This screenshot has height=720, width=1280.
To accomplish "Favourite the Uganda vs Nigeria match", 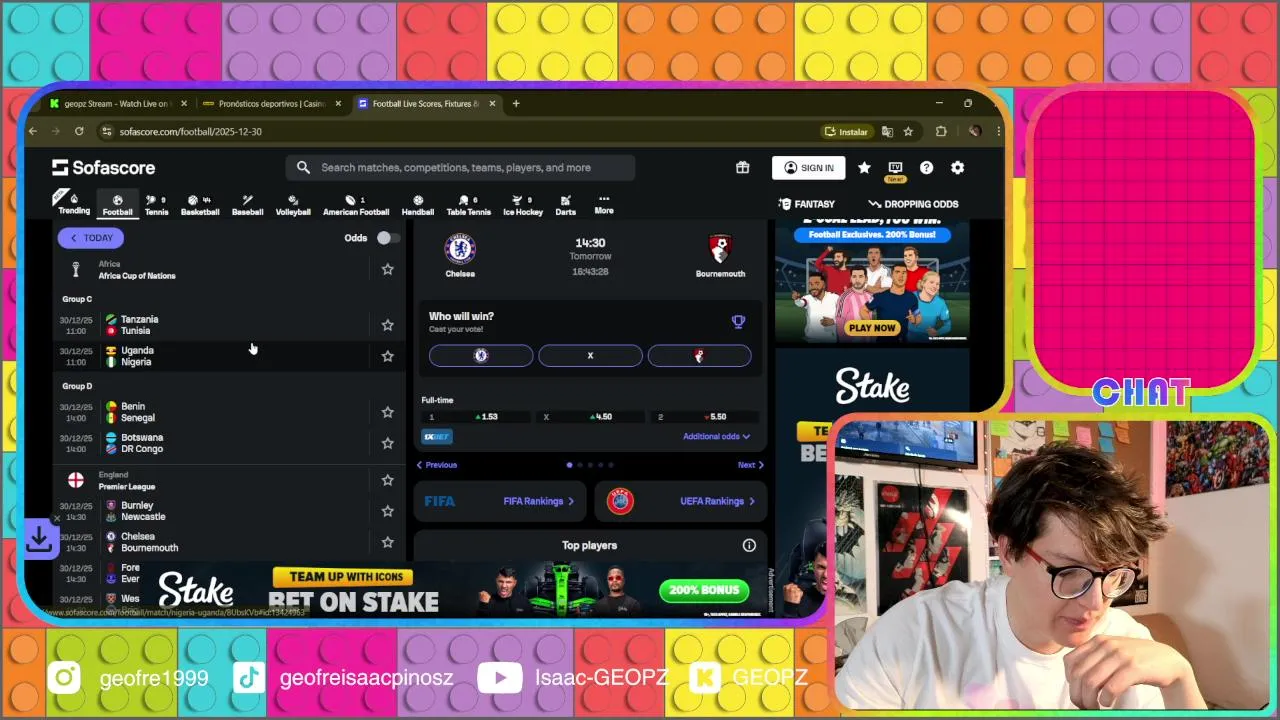I will pyautogui.click(x=387, y=356).
